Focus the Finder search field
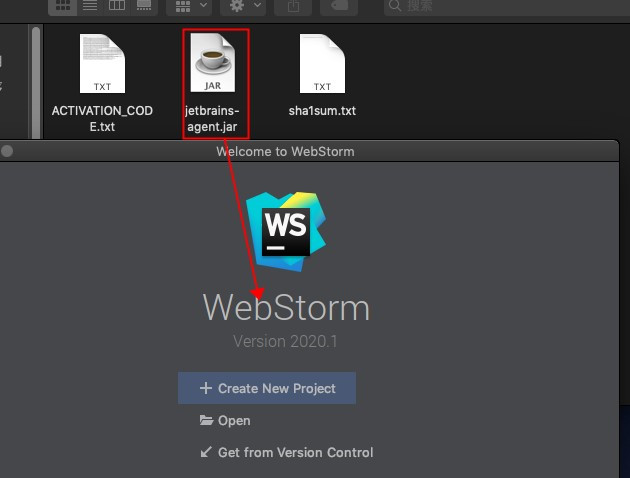 tap(506, 6)
